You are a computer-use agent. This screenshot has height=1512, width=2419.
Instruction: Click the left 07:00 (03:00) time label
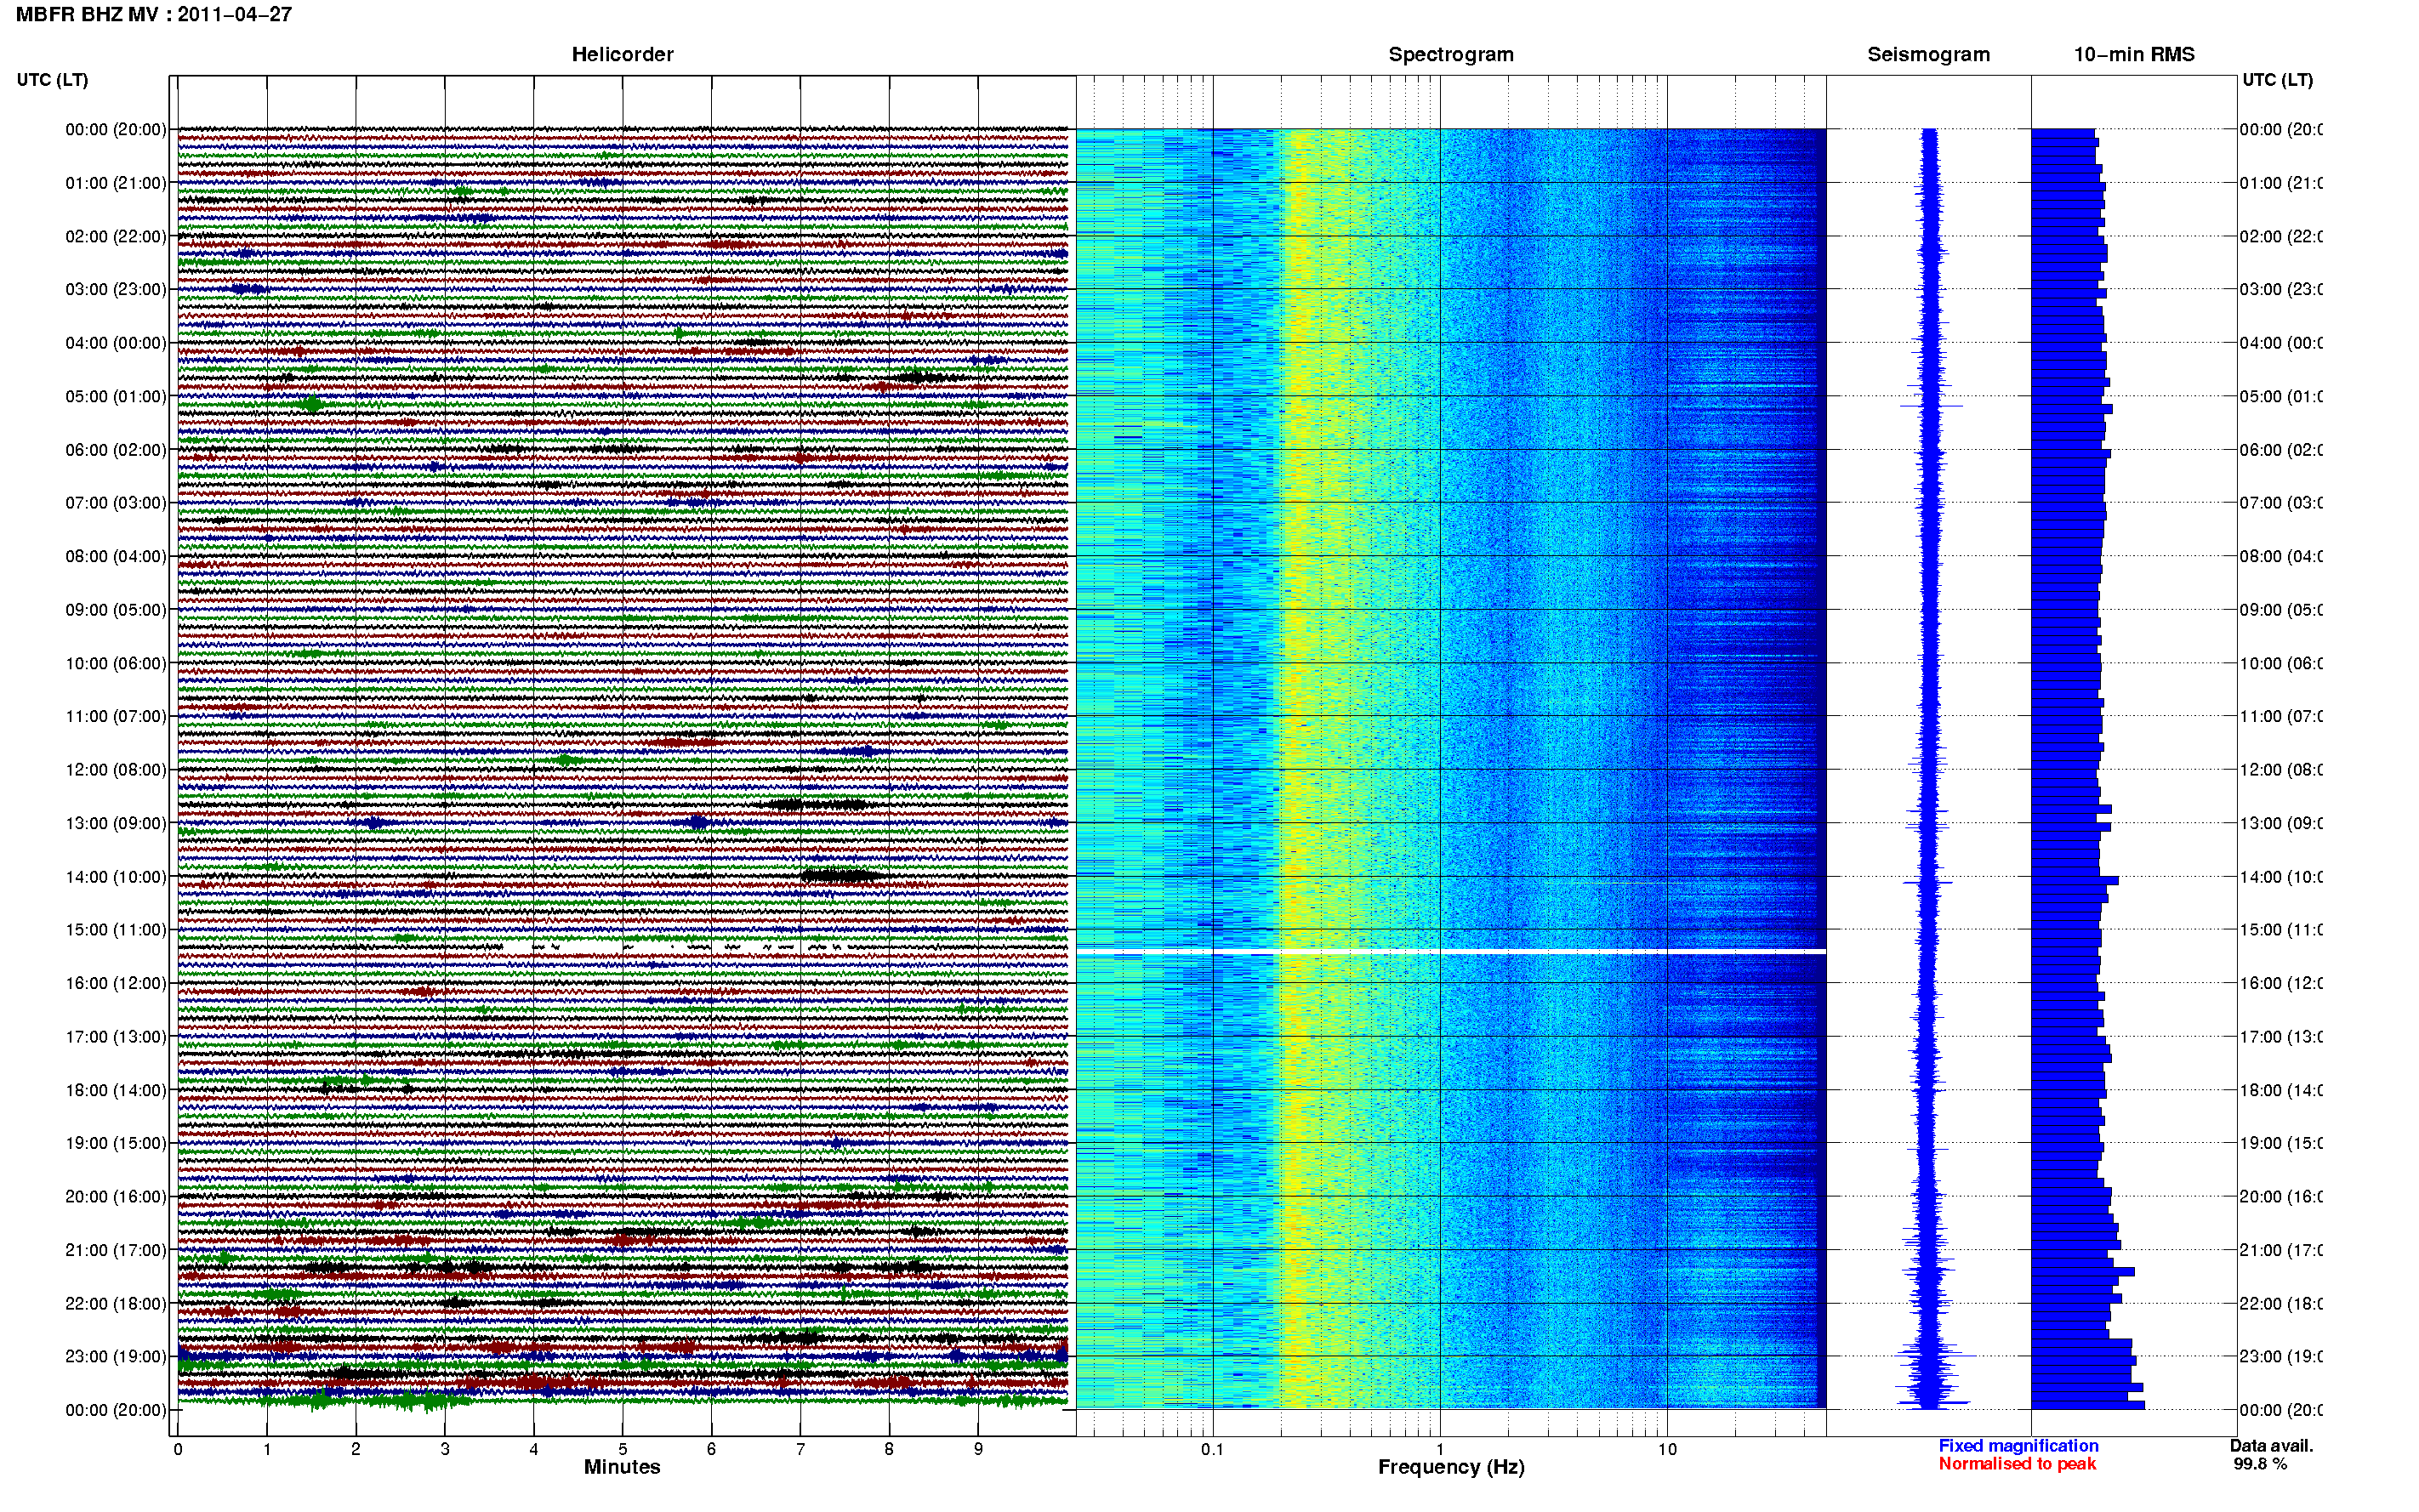(x=116, y=503)
